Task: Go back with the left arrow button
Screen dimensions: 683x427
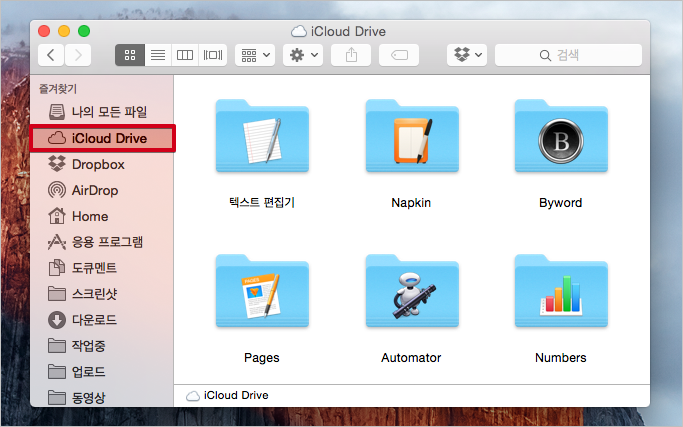Action: click(x=51, y=55)
